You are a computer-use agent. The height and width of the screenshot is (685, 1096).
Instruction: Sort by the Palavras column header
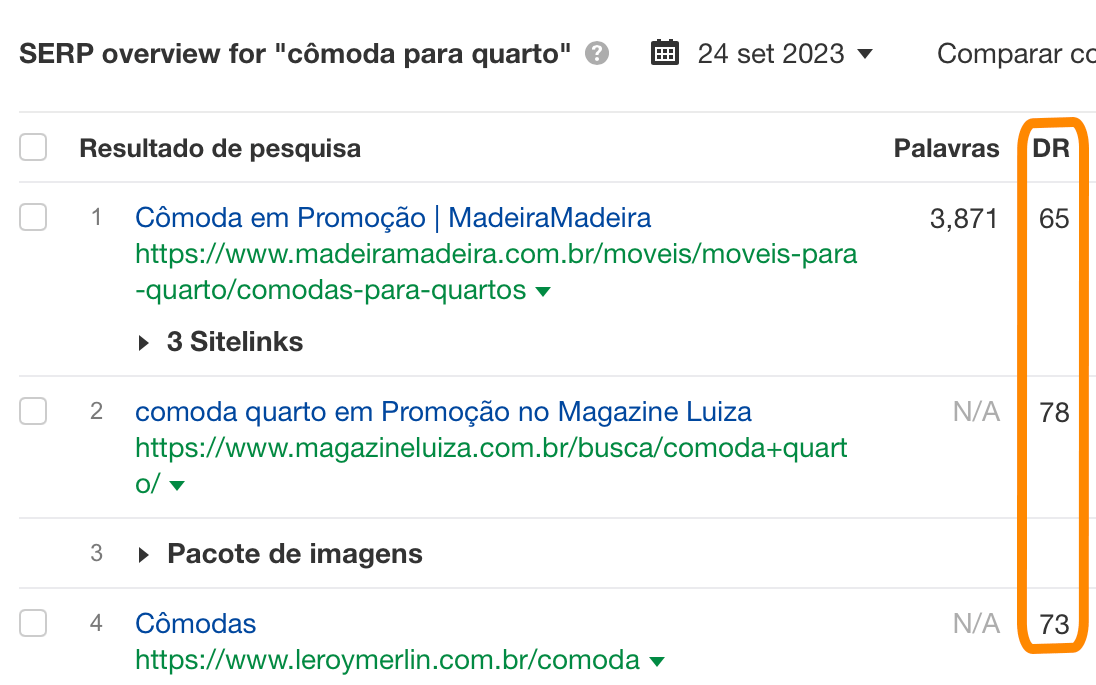pyautogui.click(x=946, y=149)
